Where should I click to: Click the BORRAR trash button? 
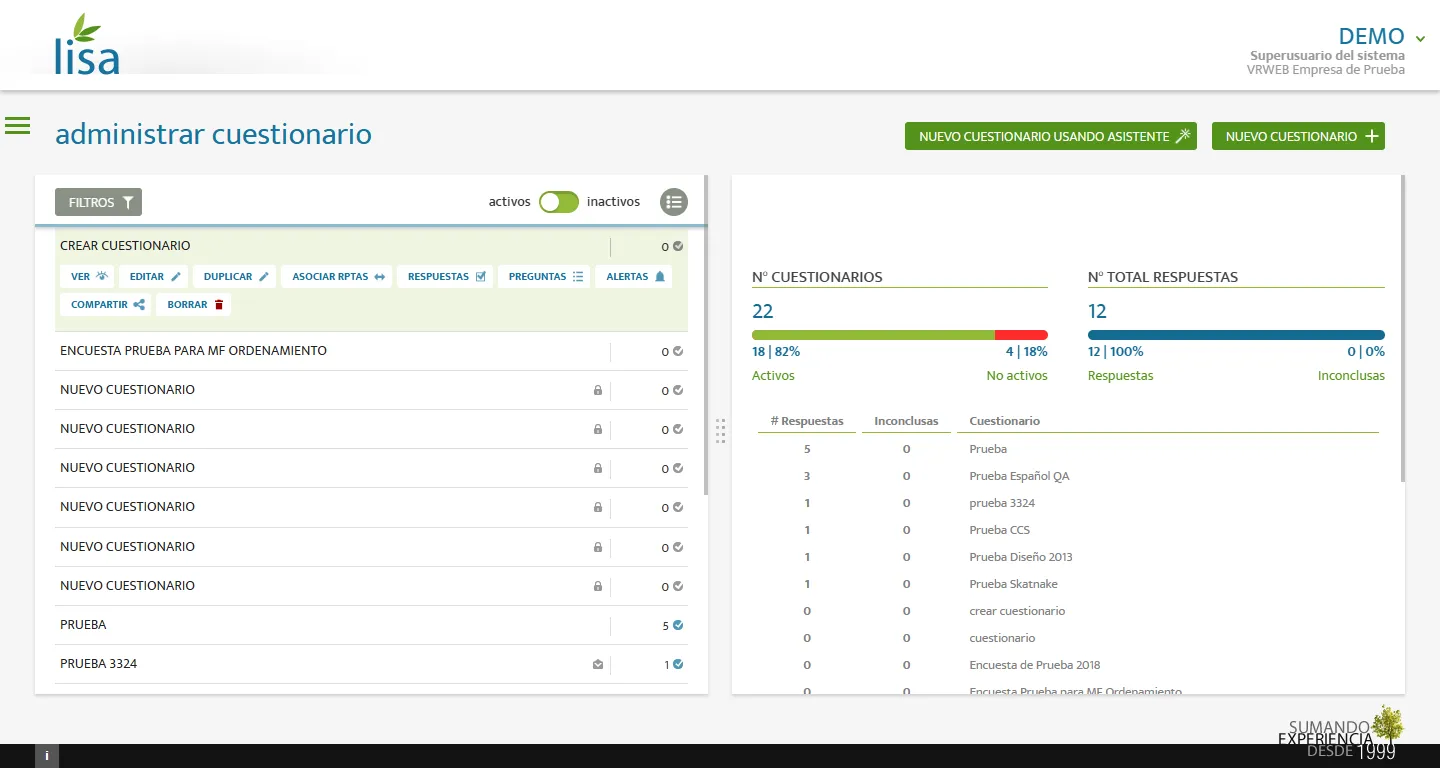[193, 305]
